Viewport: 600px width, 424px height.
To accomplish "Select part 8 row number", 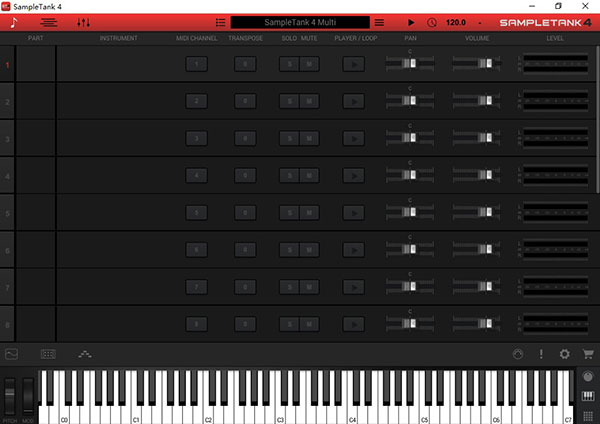I will coord(7,325).
